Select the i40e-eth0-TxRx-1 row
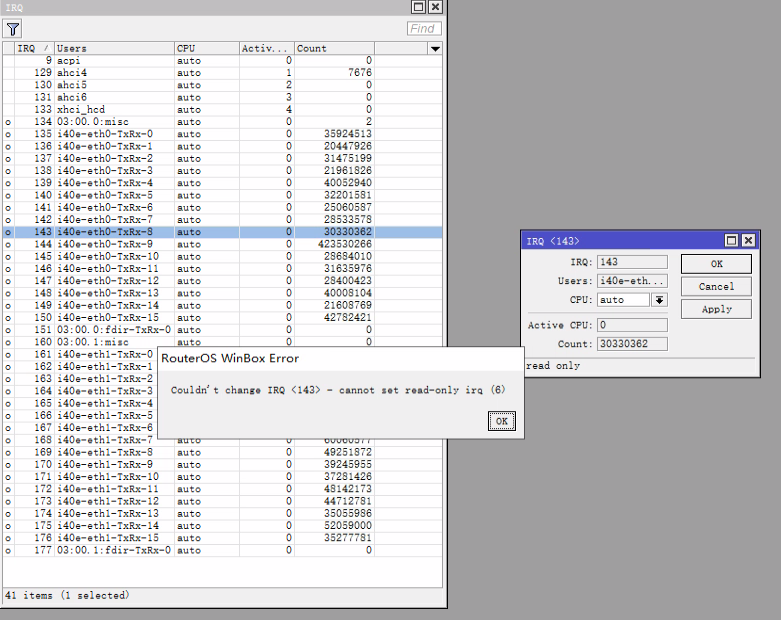Image resolution: width=781 pixels, height=620 pixels. tap(222, 146)
